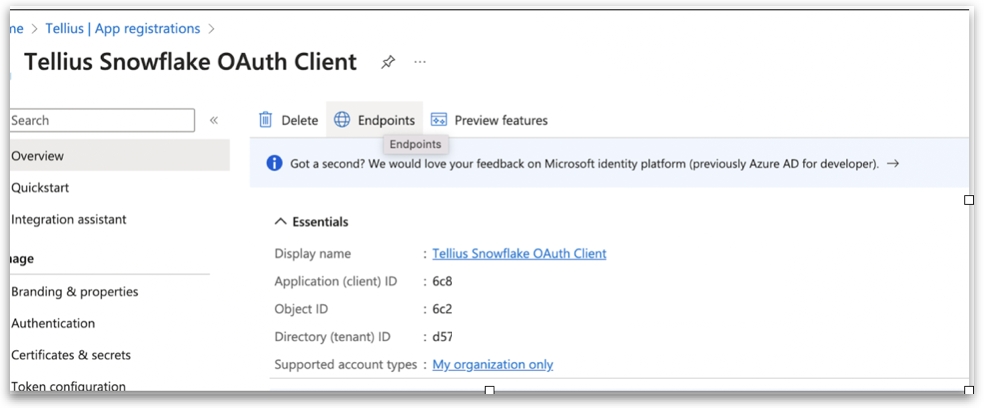Click the Preview features icon
Viewport: 984px width, 408px height.
point(438,120)
